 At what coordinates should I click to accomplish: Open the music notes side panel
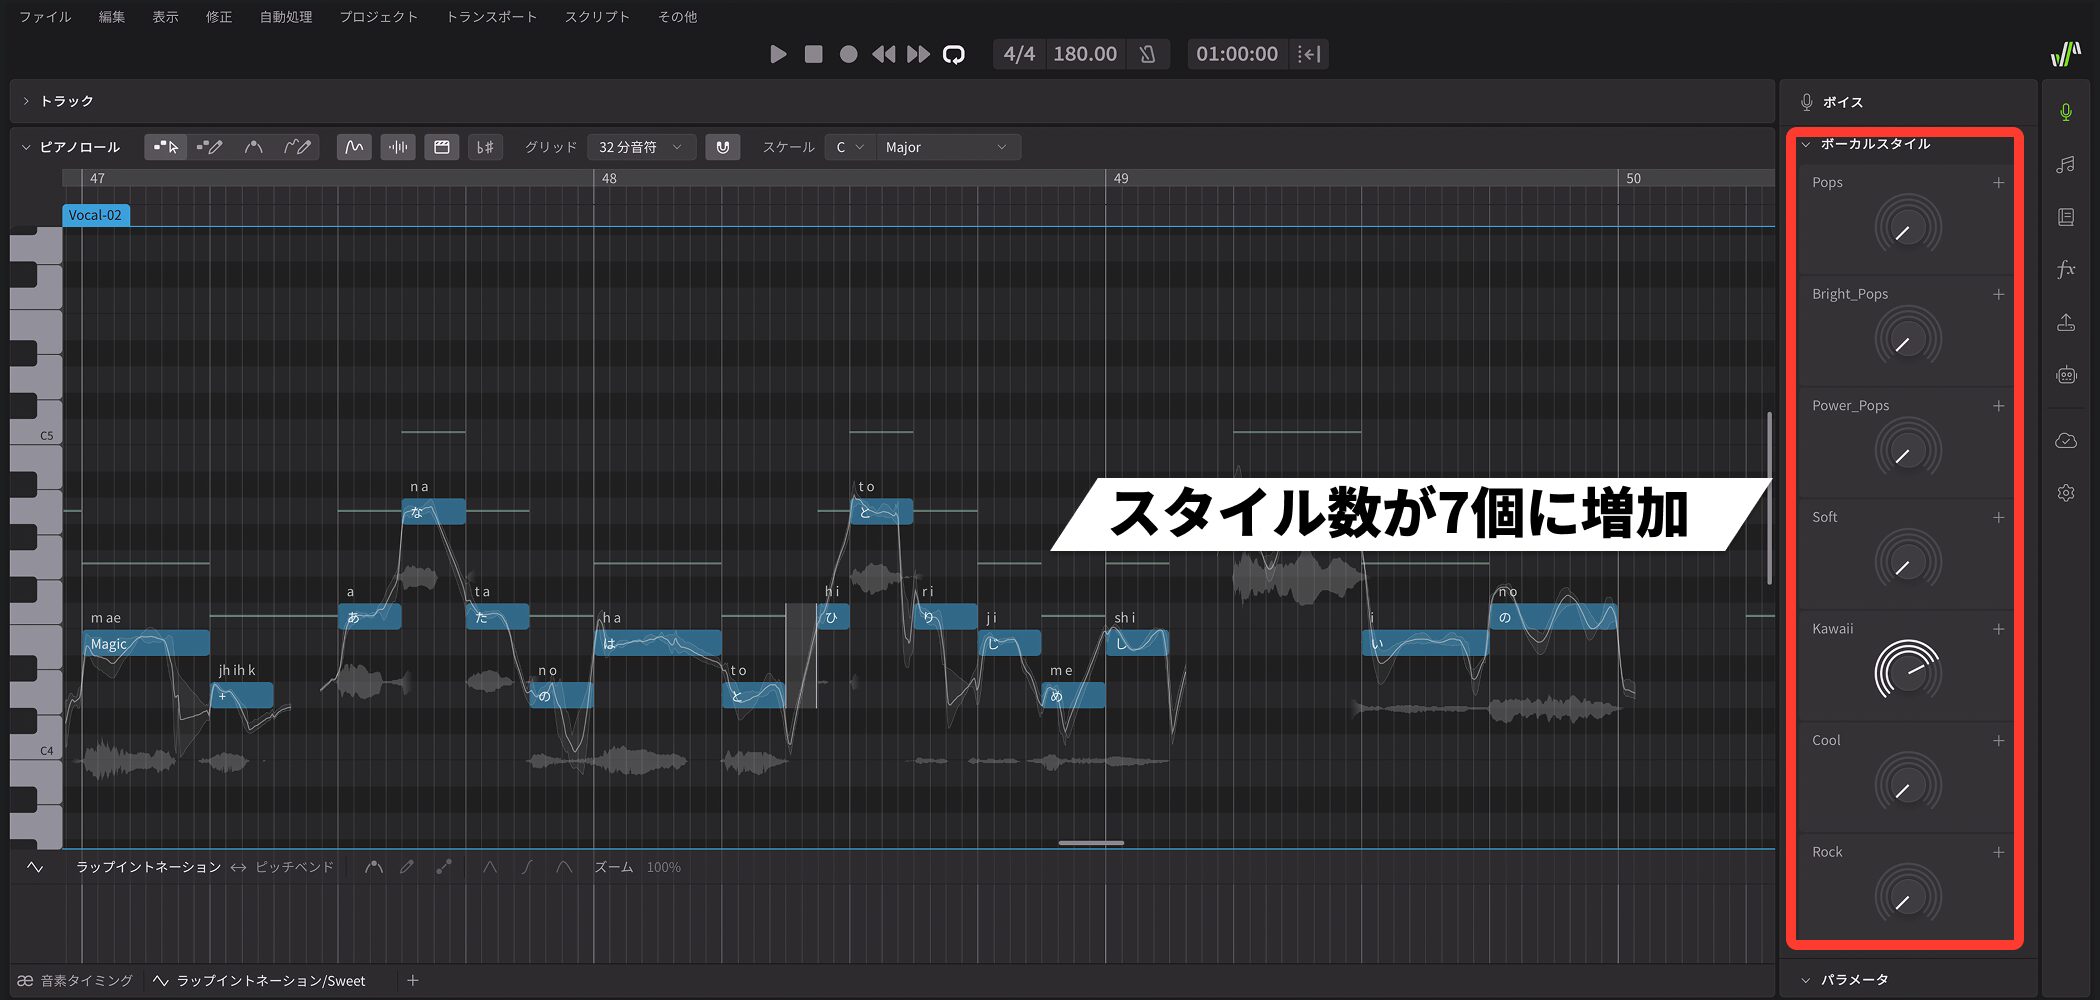pos(2065,165)
